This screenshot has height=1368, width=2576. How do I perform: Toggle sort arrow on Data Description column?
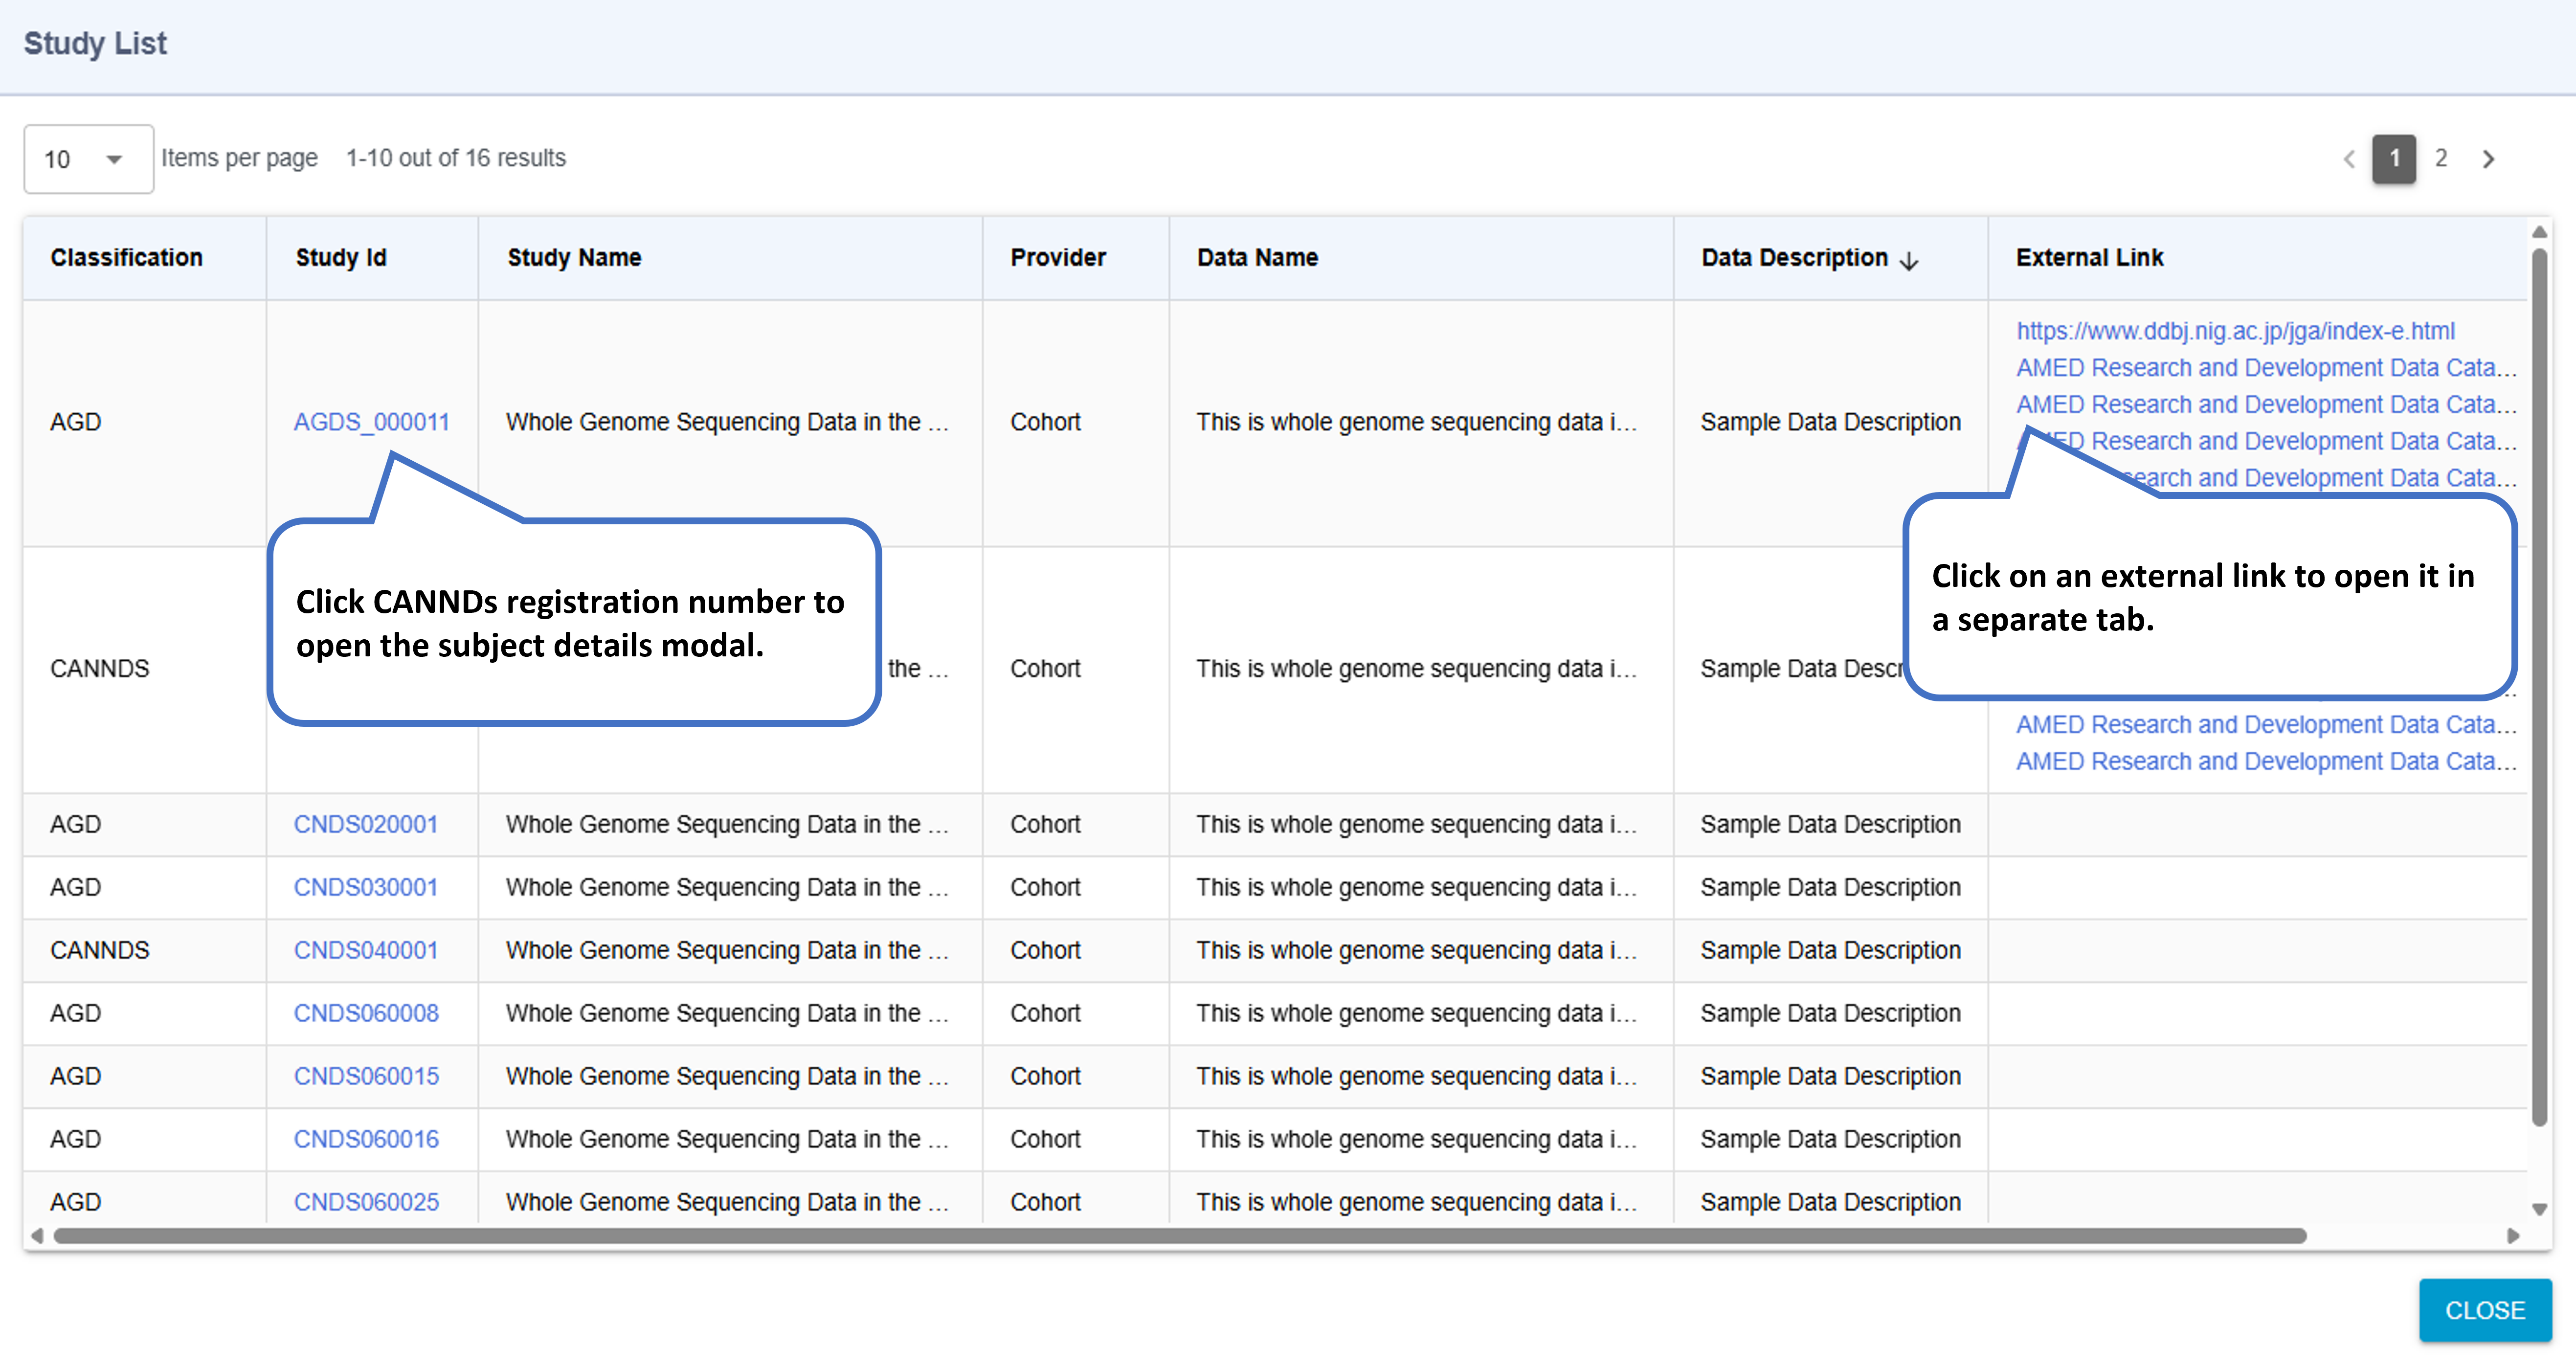(1909, 260)
